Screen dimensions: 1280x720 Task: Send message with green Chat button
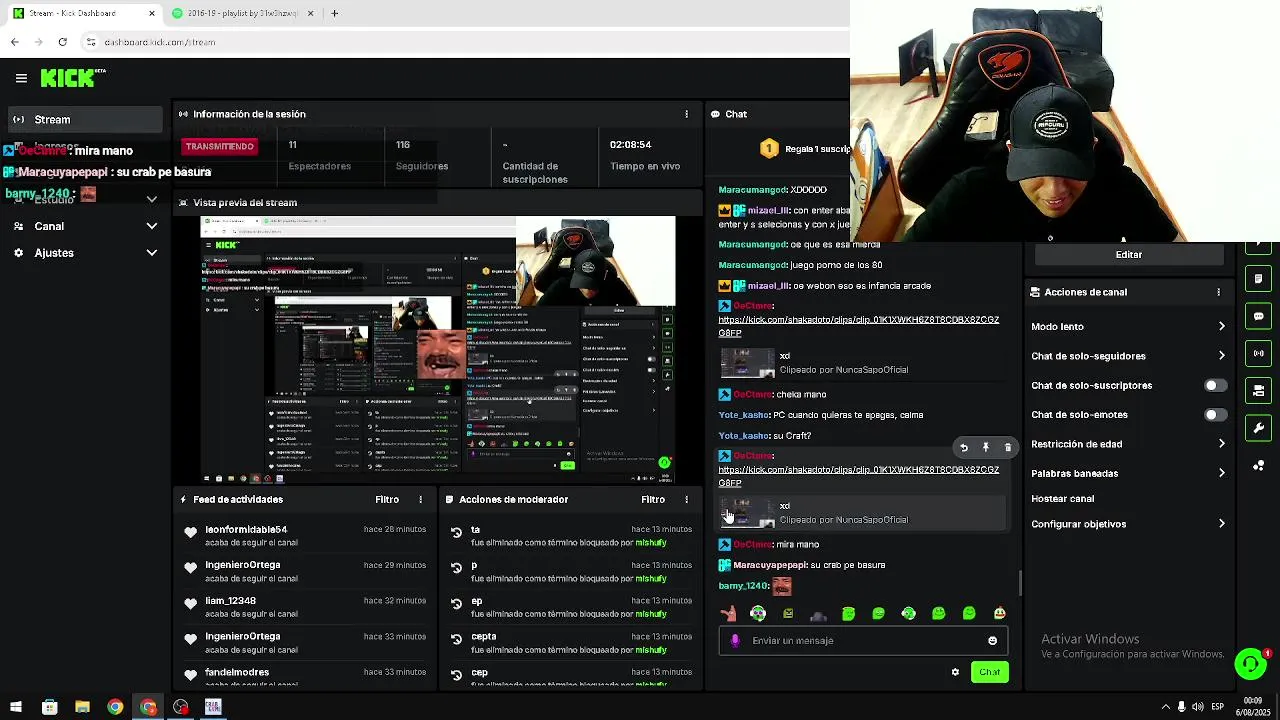click(x=989, y=672)
